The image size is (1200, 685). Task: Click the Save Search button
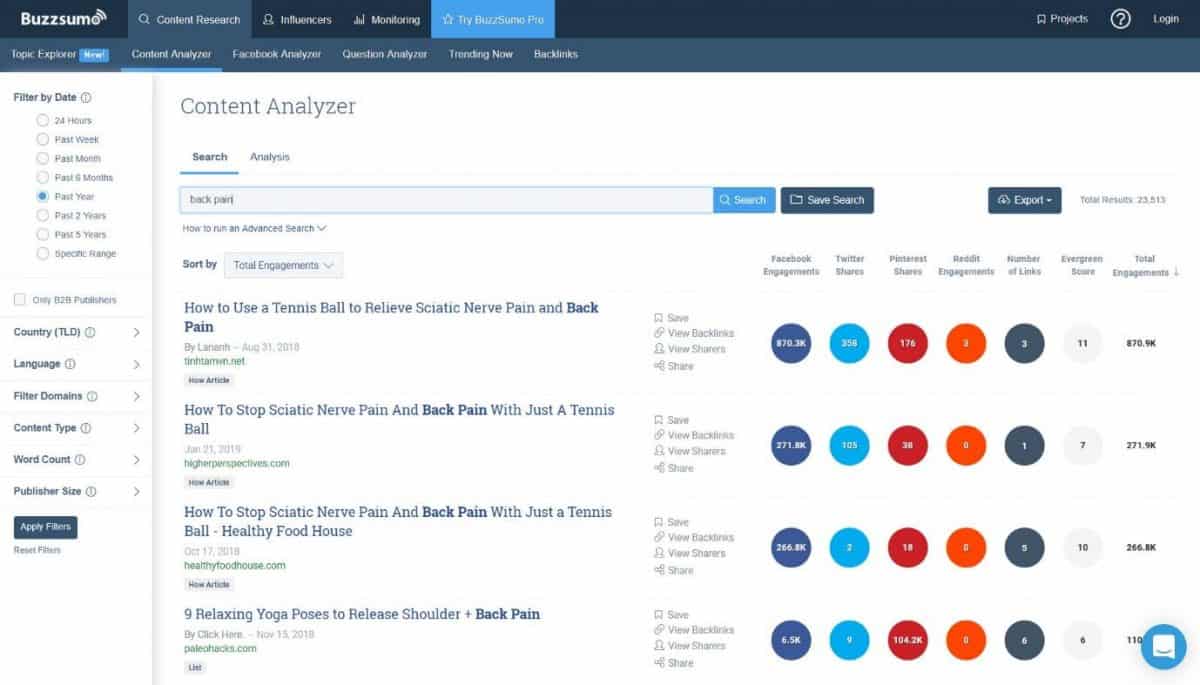pyautogui.click(x=827, y=200)
